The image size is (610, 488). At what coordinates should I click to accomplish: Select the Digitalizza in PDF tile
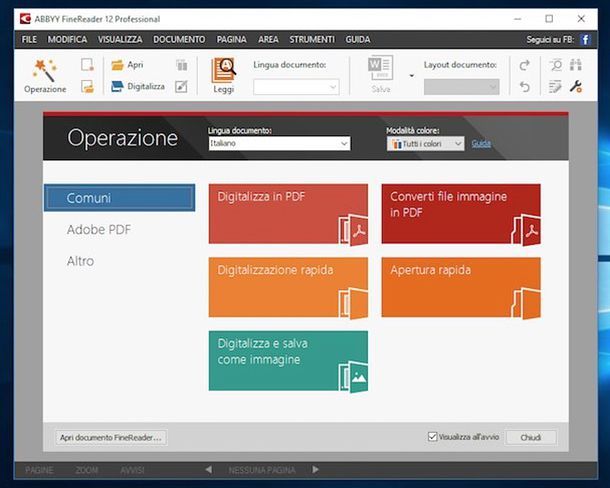pos(288,213)
